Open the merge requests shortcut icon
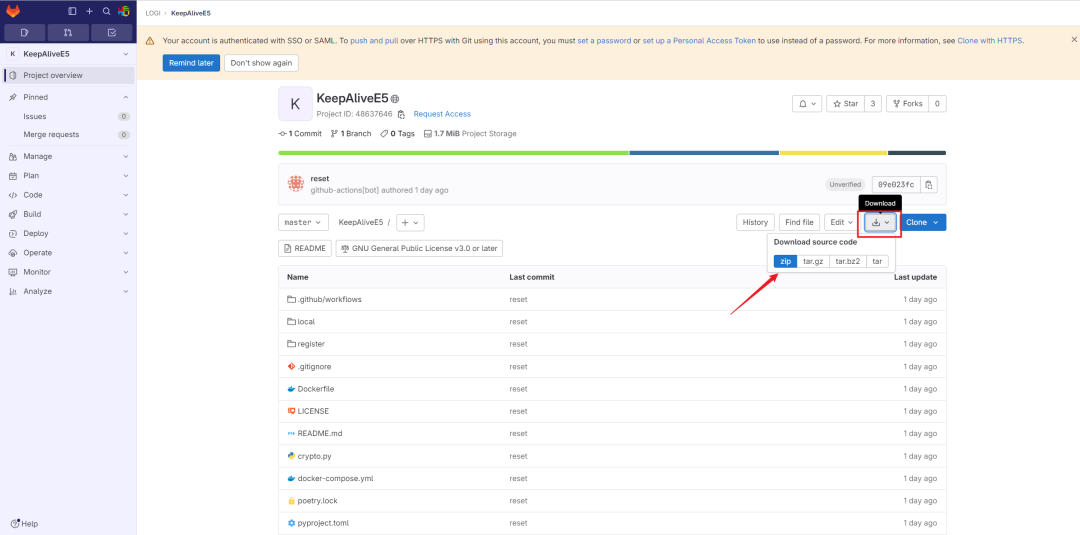This screenshot has width=1080, height=535. [68, 32]
